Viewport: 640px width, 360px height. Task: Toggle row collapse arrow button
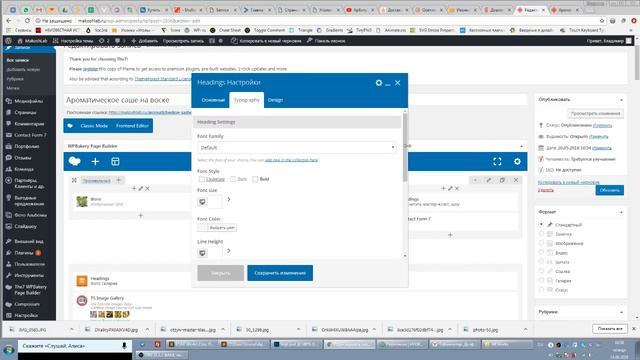tap(475, 180)
